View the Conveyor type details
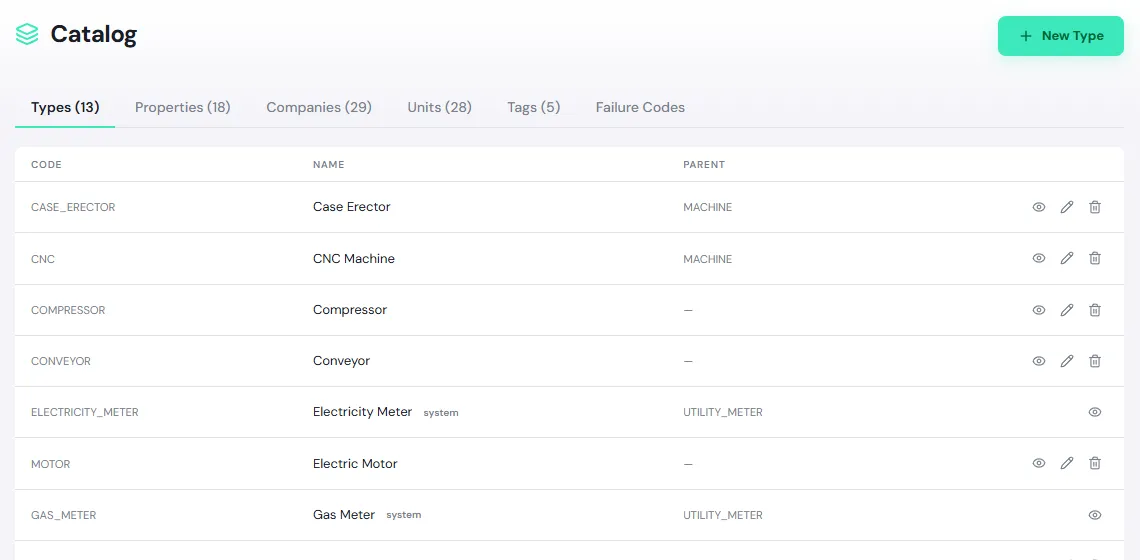The width and height of the screenshot is (1140, 560). click(x=1039, y=361)
